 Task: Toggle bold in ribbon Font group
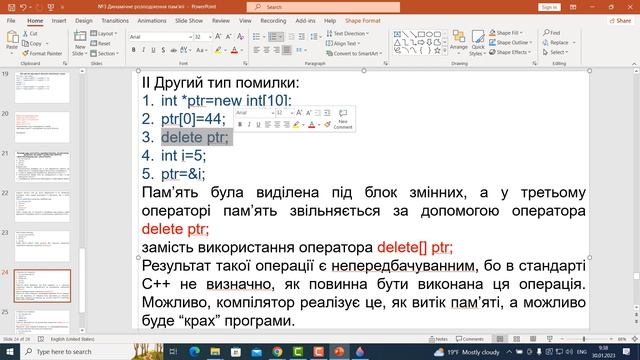pyautogui.click(x=133, y=50)
